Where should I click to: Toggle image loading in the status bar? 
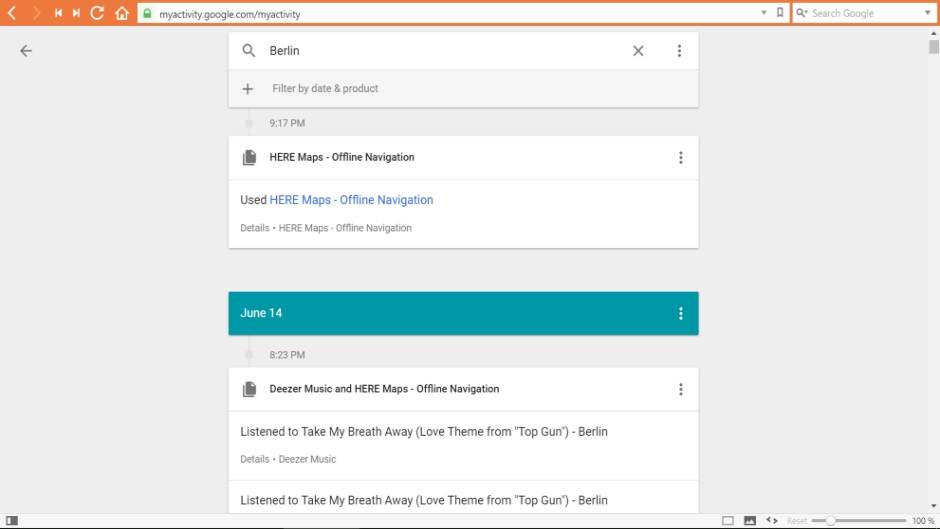(749, 521)
